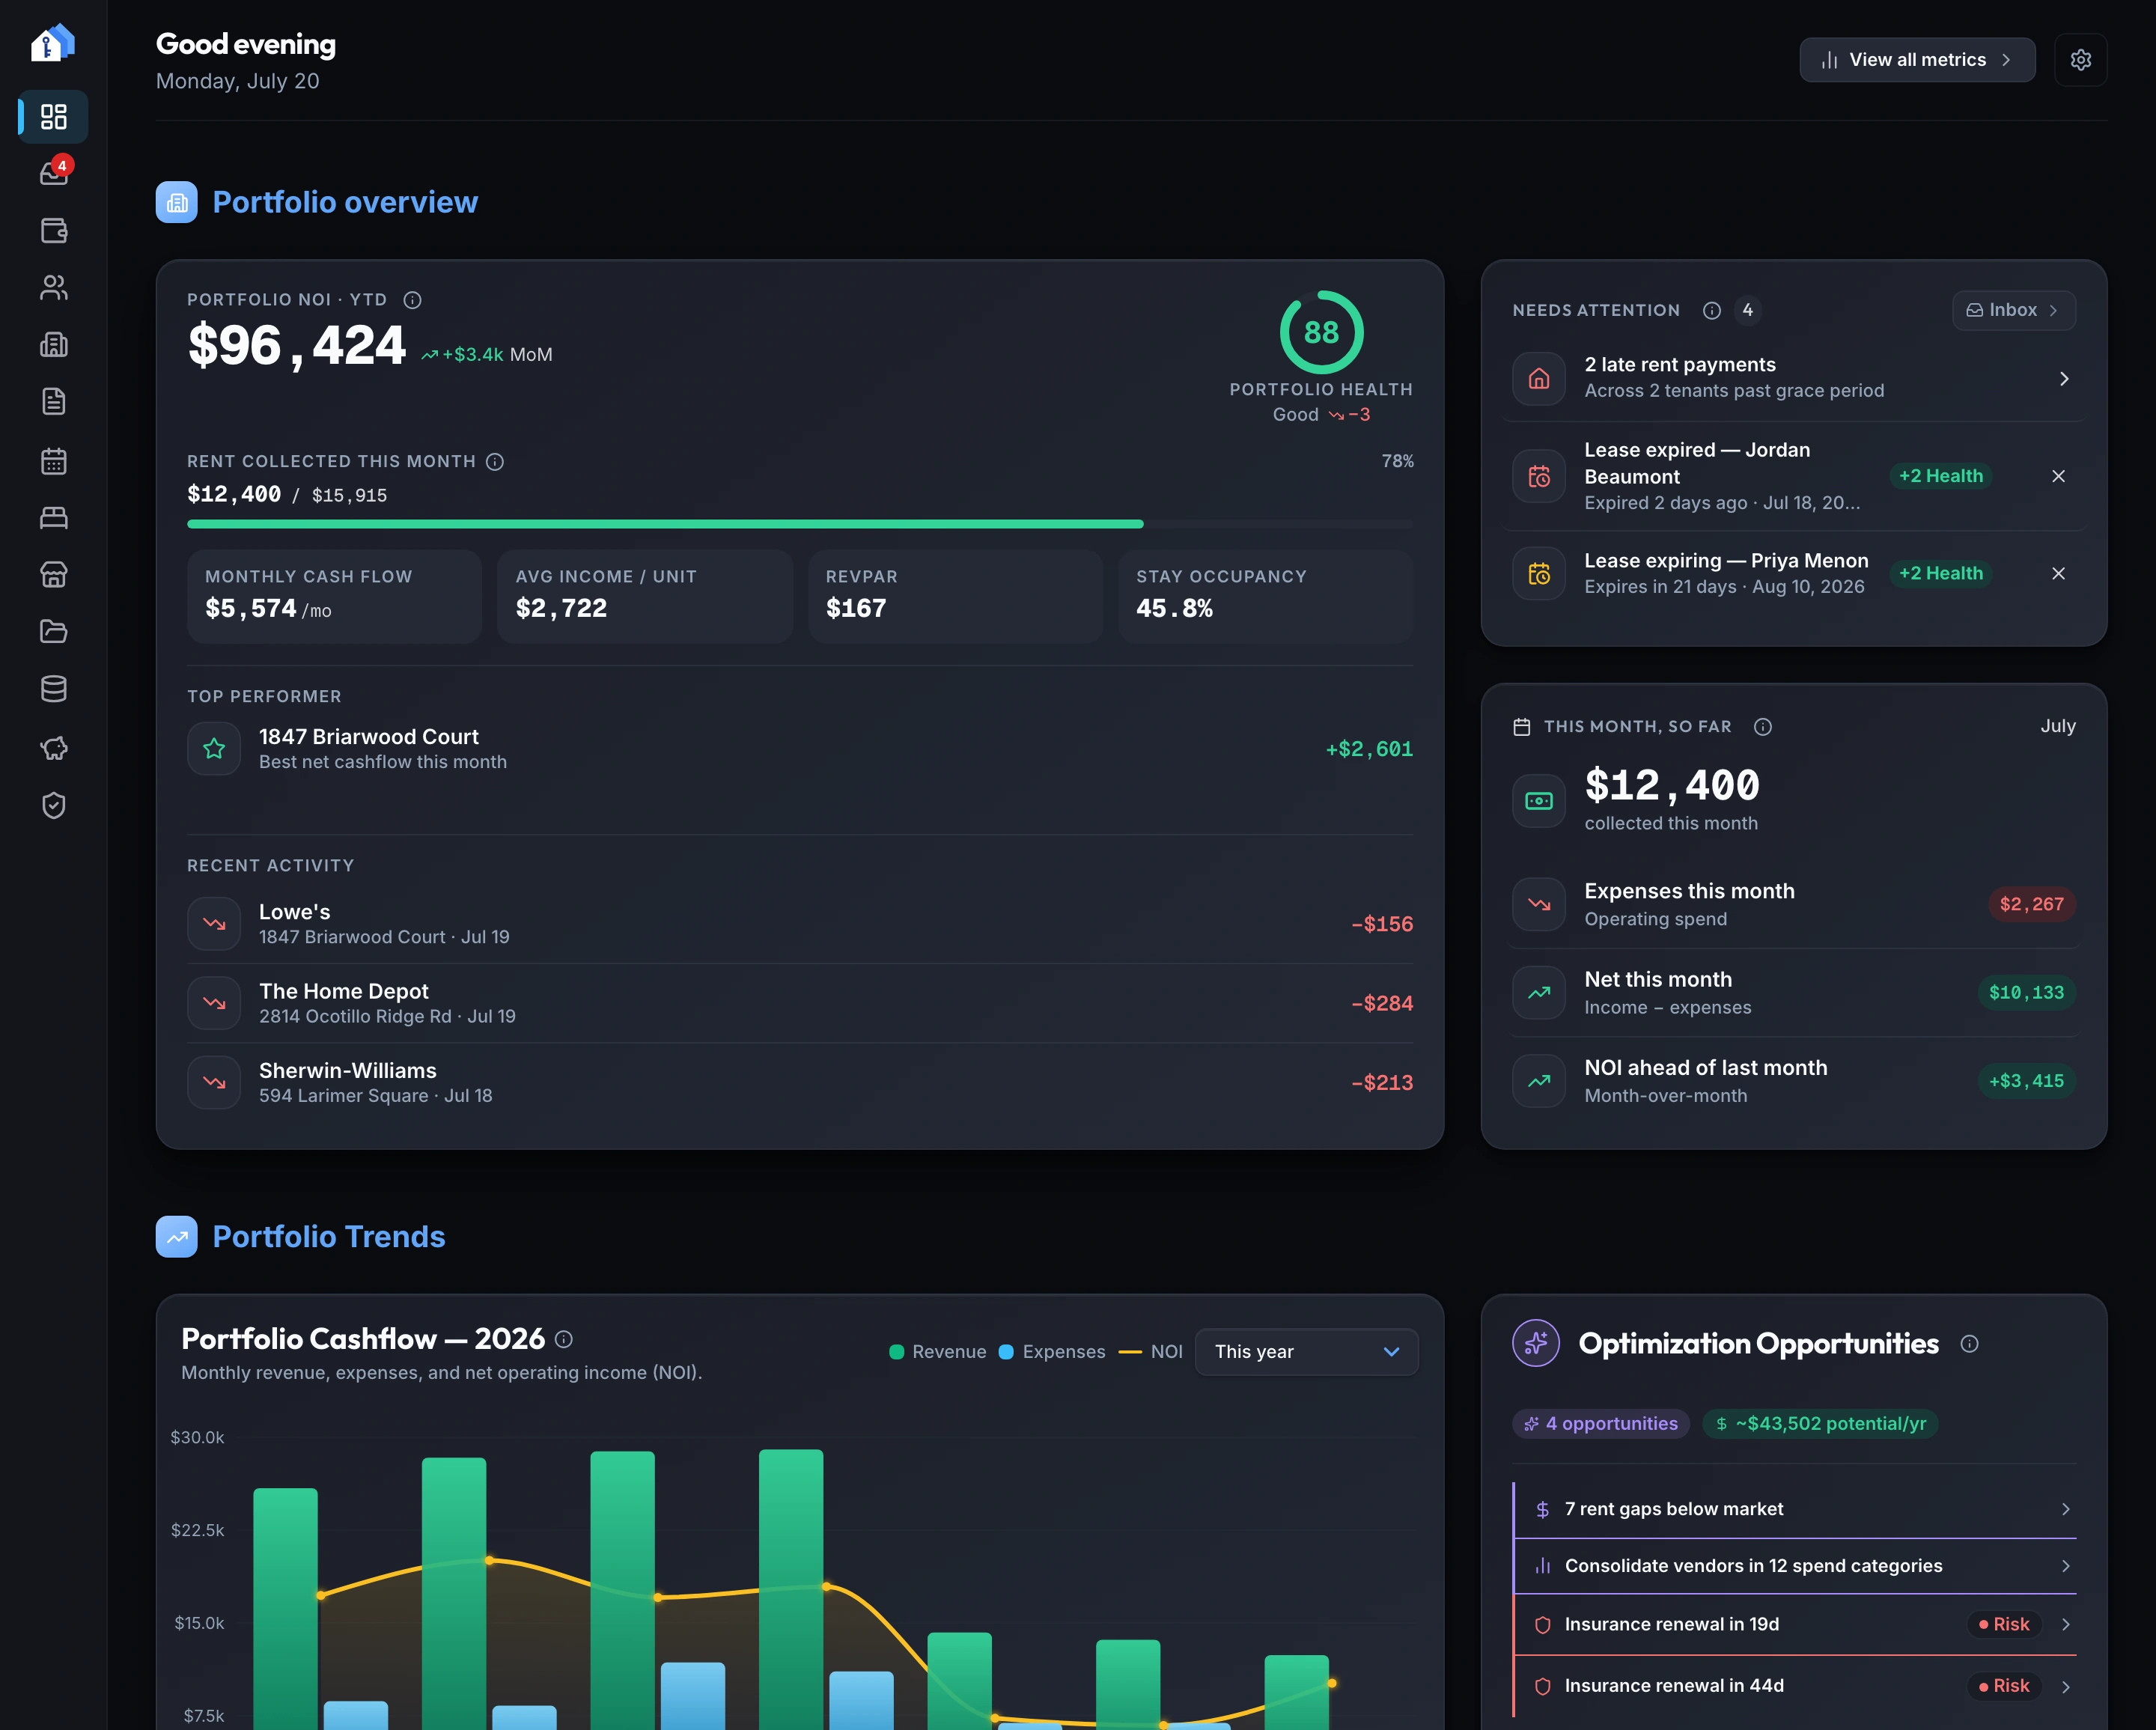This screenshot has height=1730, width=2156.
Task: Open the calendar icon in sidebar
Action: [54, 461]
